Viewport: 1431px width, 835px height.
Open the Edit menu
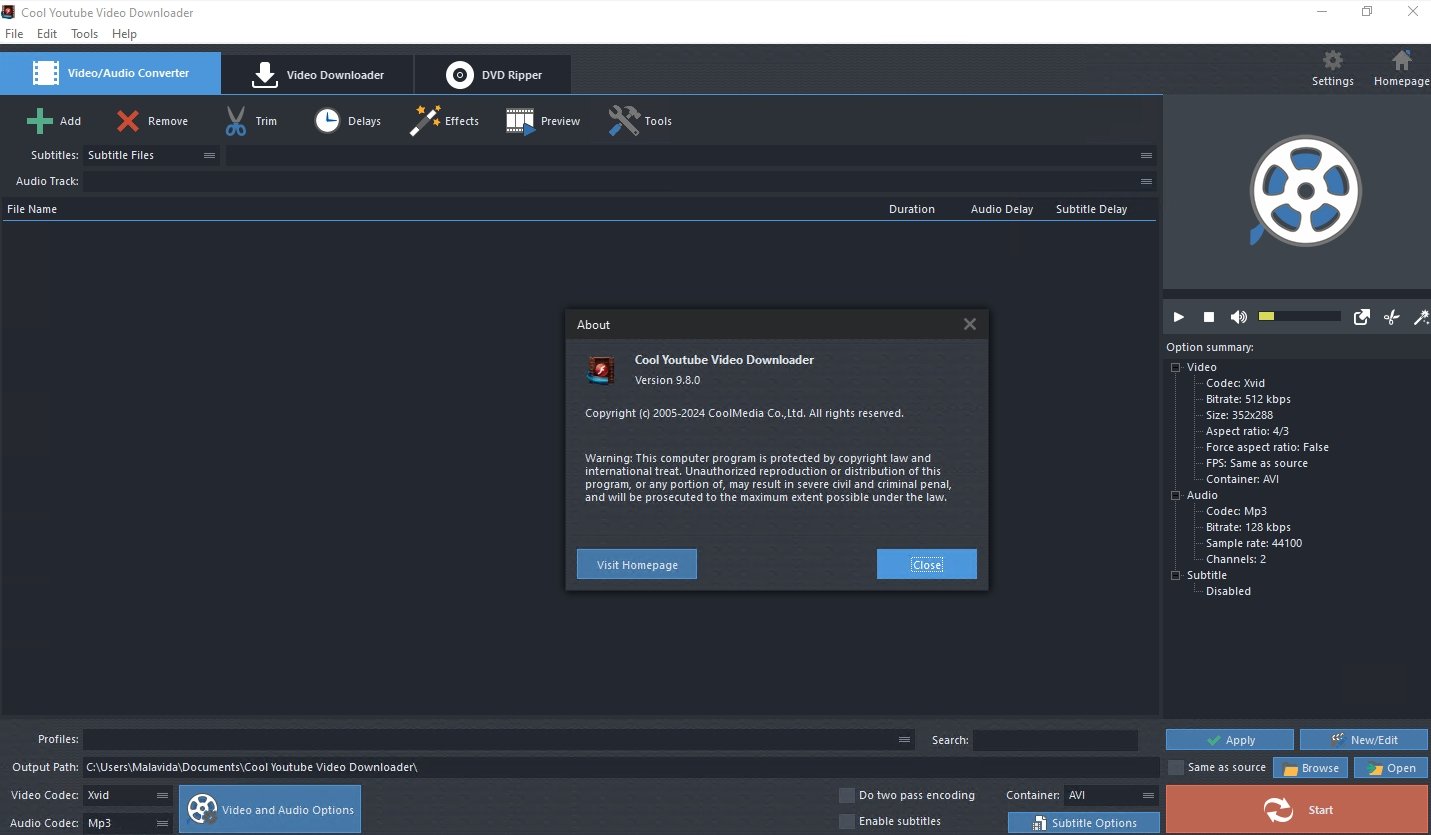click(x=47, y=34)
